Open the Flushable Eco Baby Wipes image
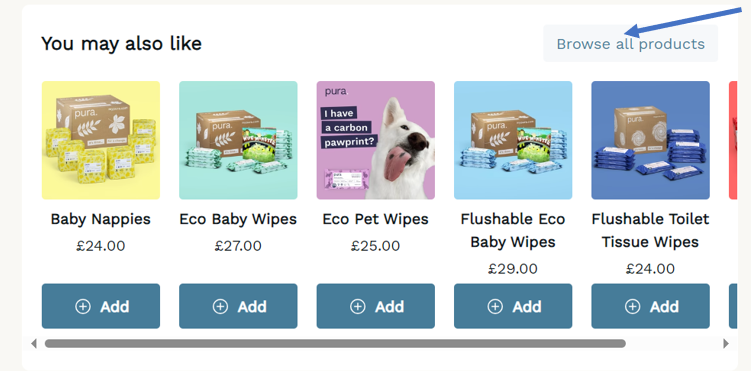The image size is (751, 371). pyautogui.click(x=513, y=140)
